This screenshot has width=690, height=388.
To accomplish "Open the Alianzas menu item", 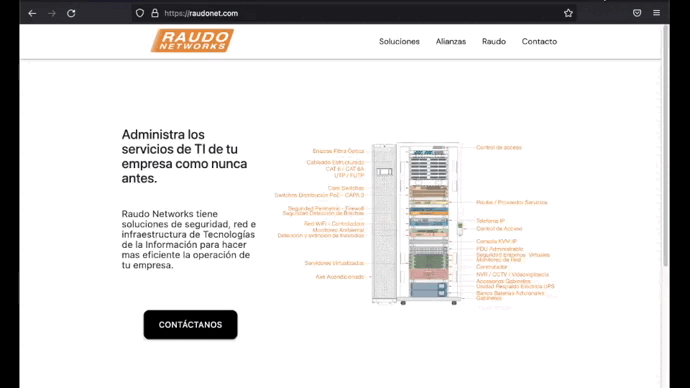I will point(451,41).
